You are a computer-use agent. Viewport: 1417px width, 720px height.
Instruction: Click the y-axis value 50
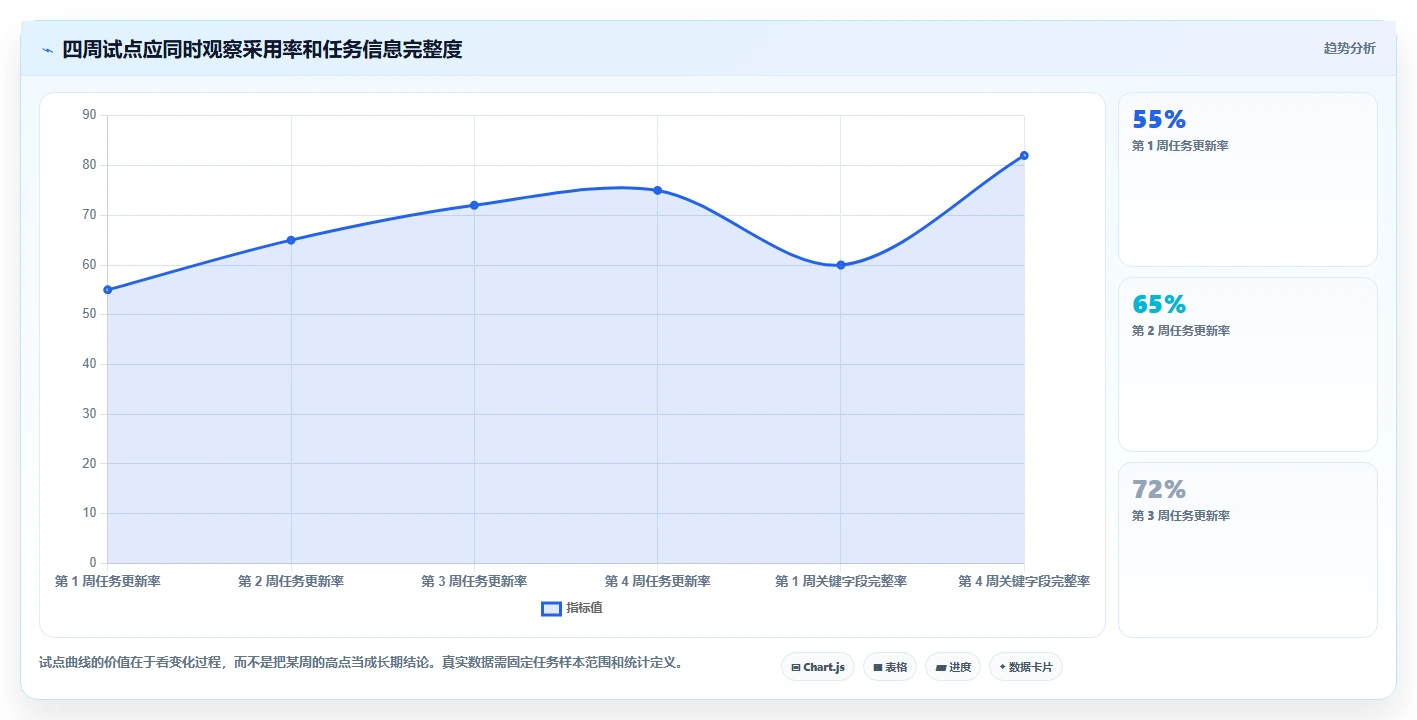pos(89,314)
